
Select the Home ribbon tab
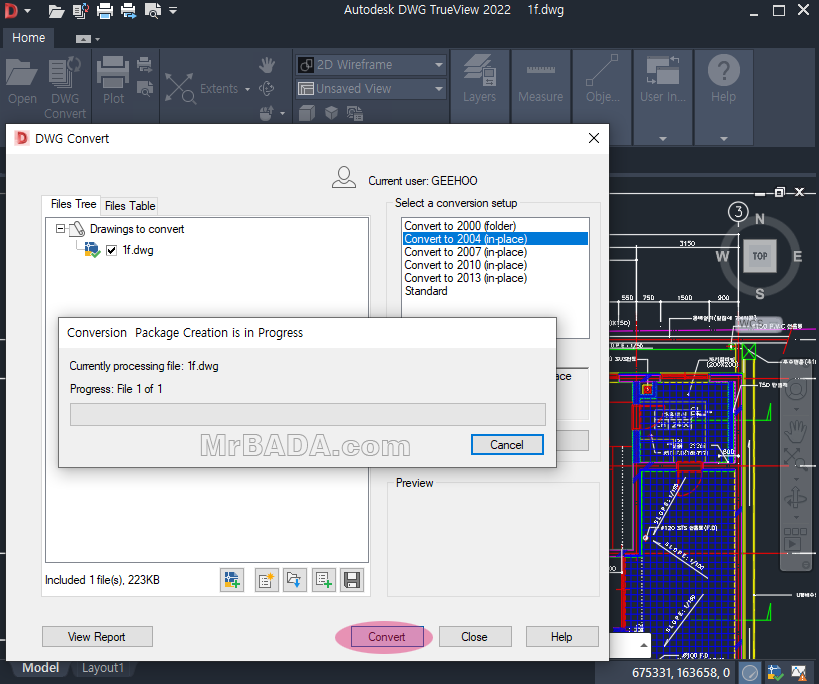tap(28, 38)
